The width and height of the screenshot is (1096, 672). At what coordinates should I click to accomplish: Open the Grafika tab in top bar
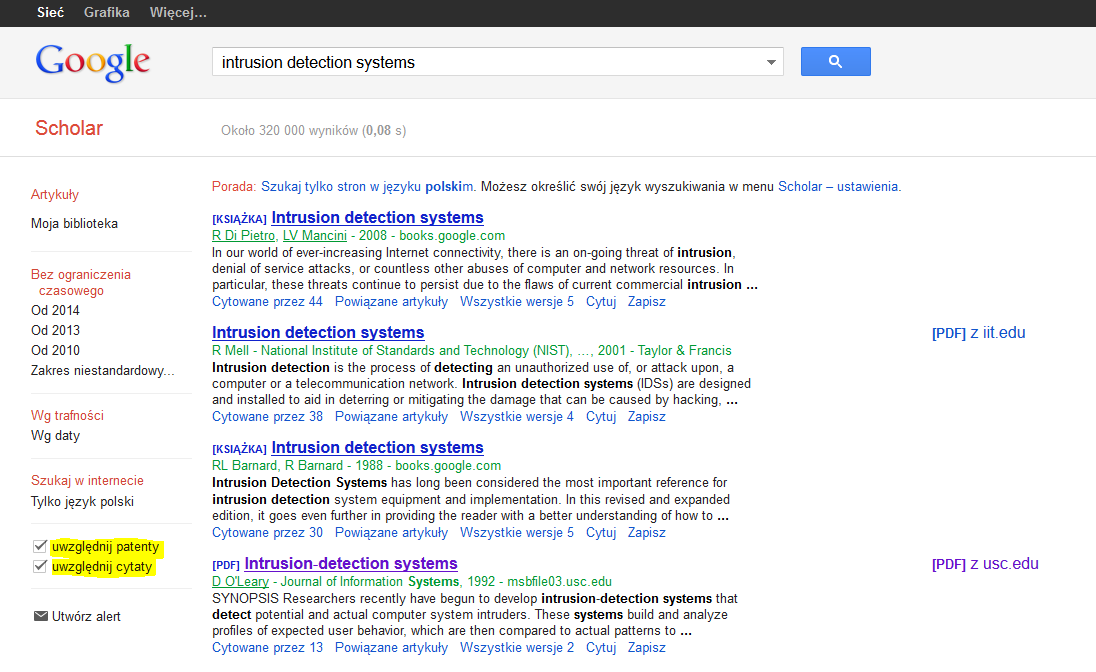click(106, 13)
